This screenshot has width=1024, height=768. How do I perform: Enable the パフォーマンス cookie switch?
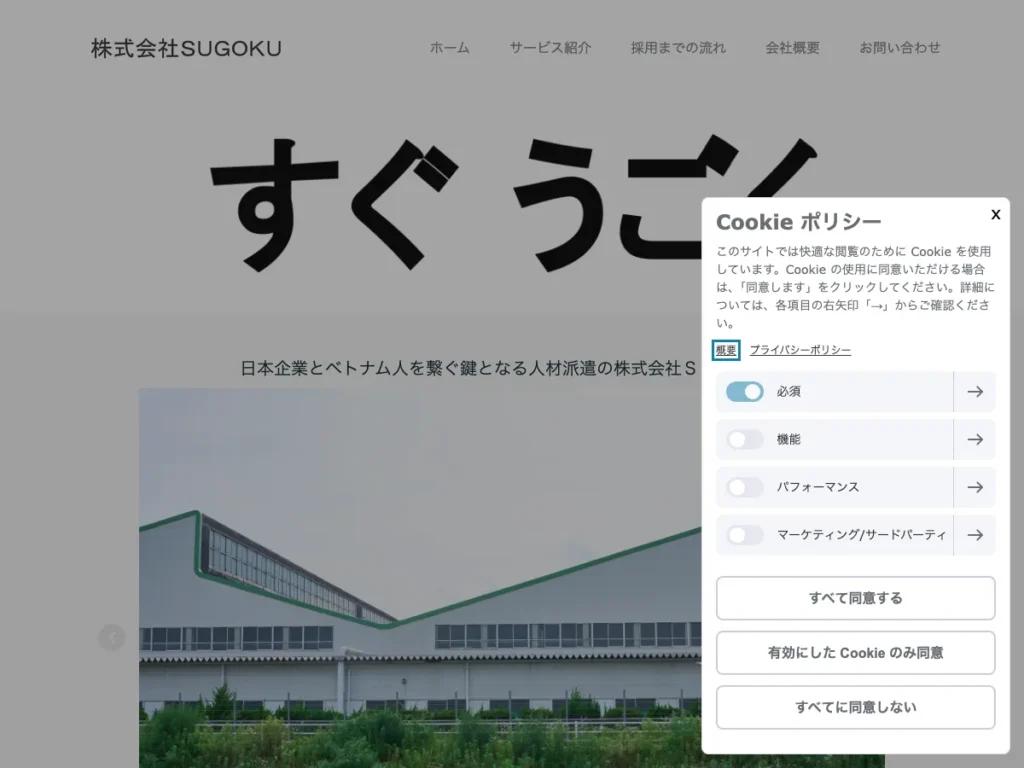click(x=744, y=487)
